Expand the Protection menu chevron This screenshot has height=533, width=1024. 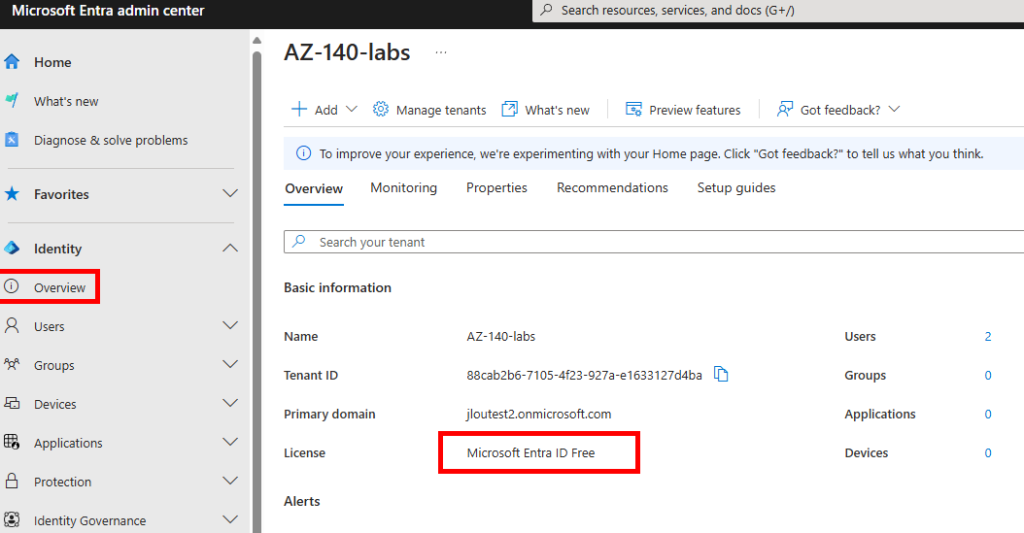[x=230, y=481]
